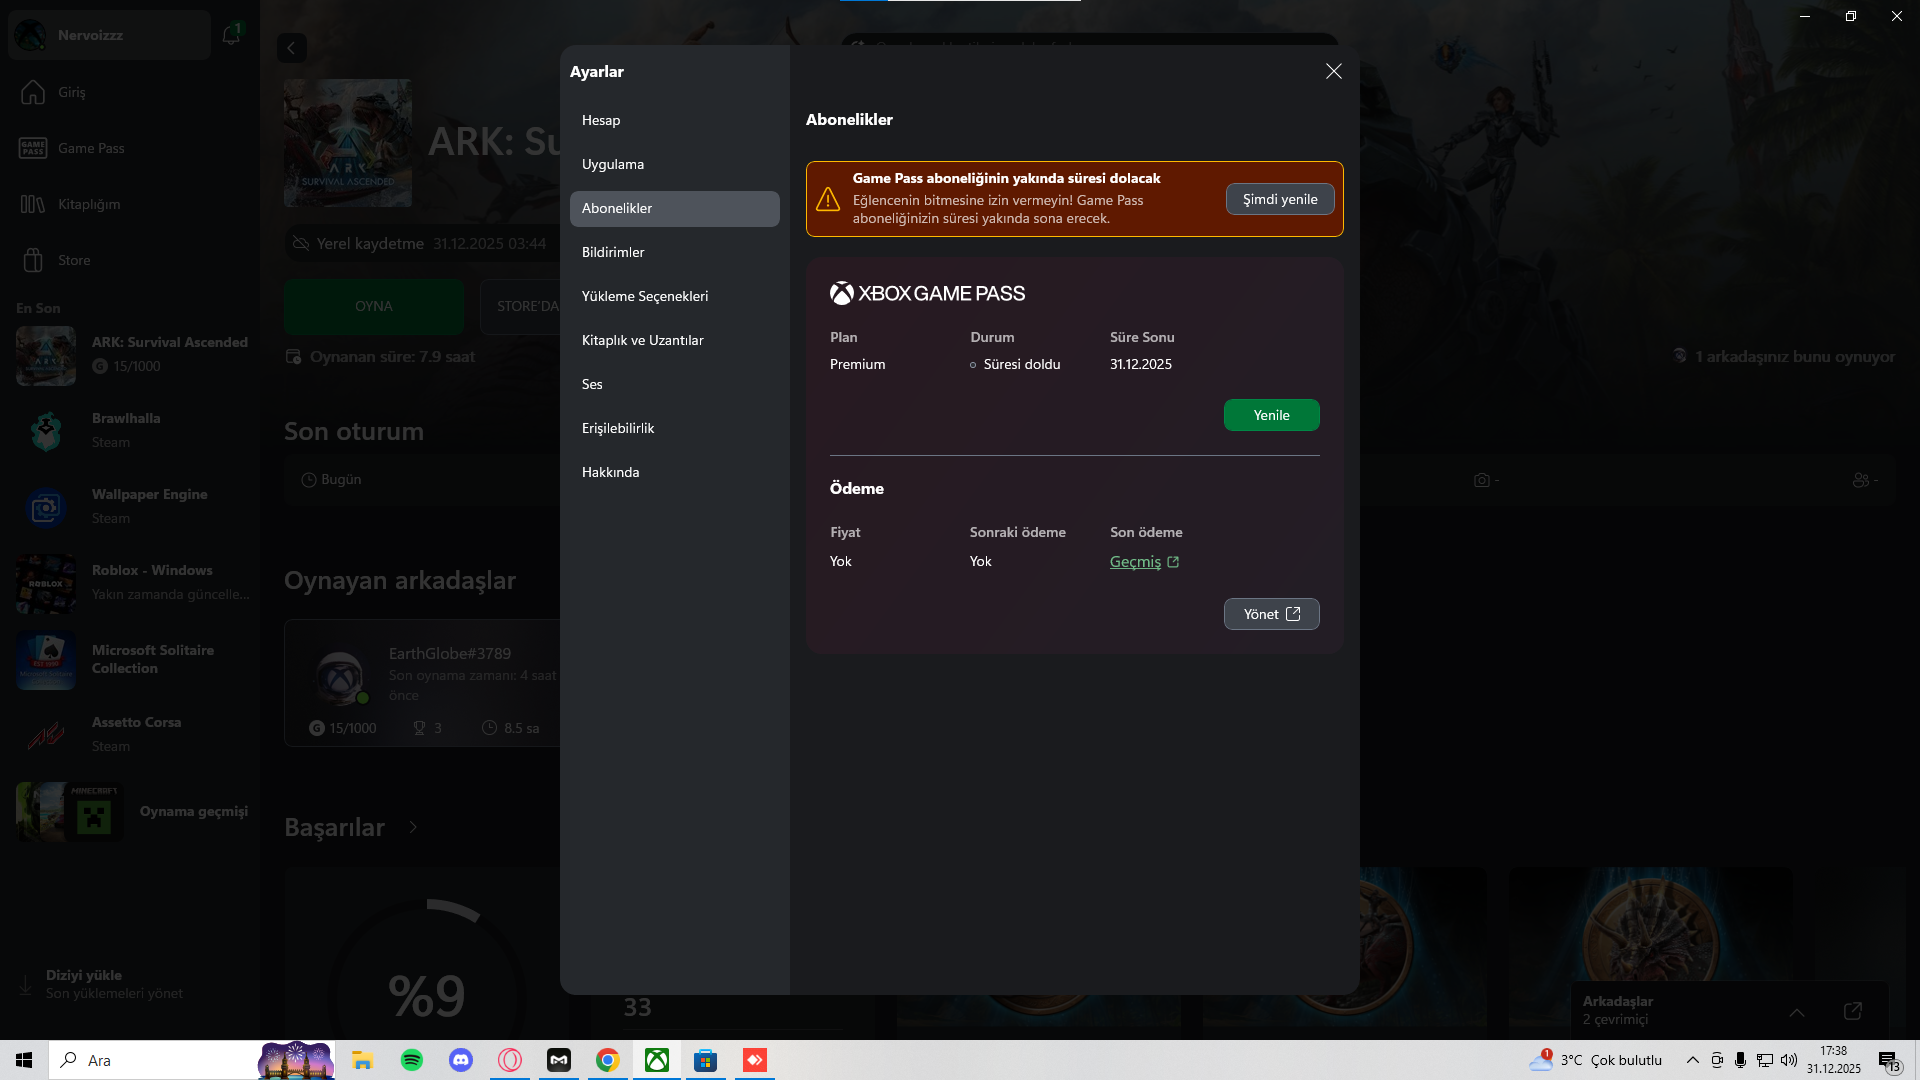Open Kitaplık ve Uzantılar settings
This screenshot has width=1920, height=1080.
(x=675, y=340)
